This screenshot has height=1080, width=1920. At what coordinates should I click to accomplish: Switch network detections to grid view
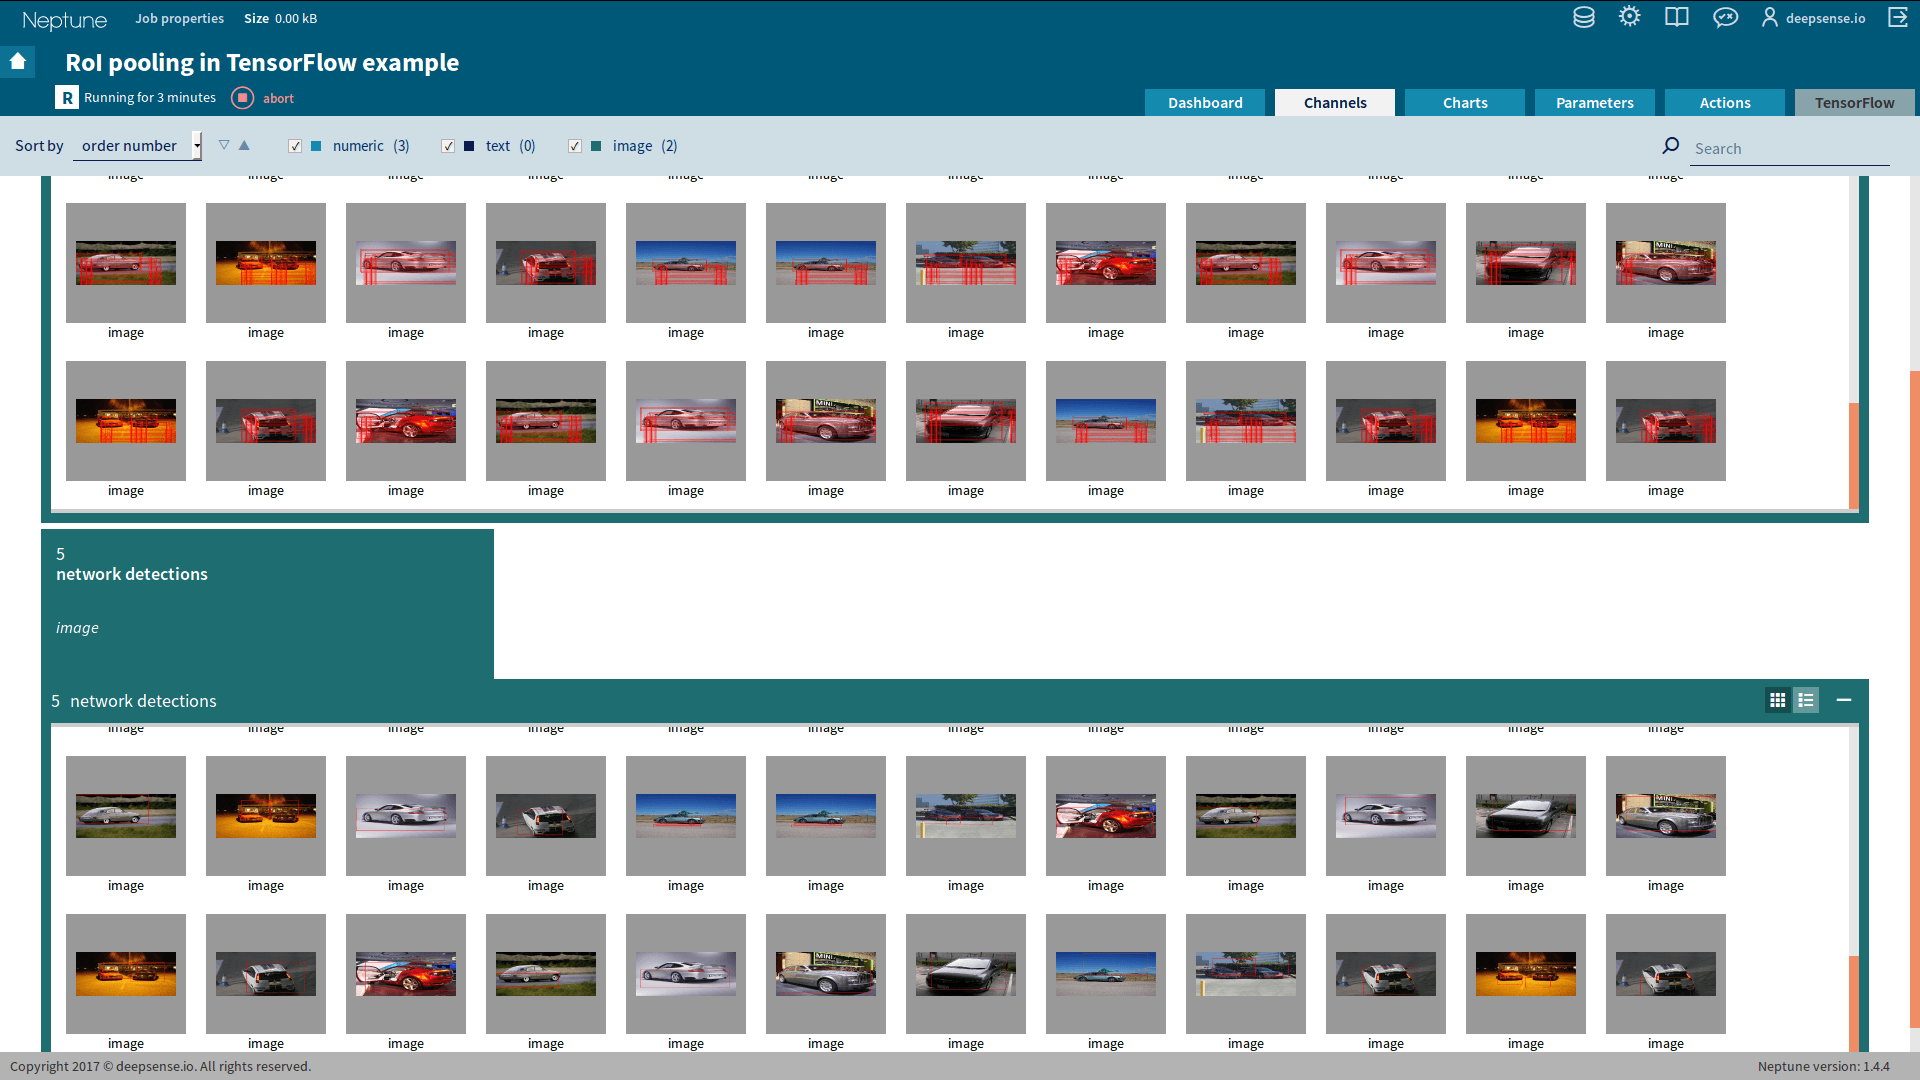1777,701
